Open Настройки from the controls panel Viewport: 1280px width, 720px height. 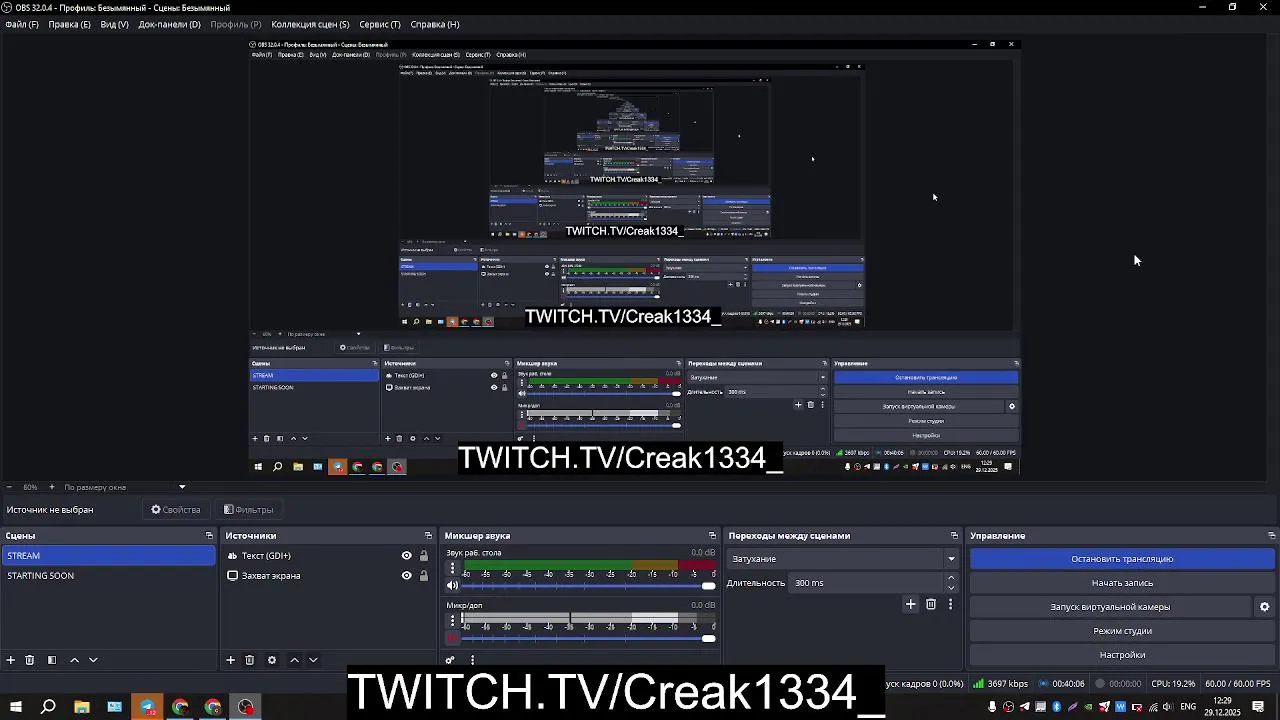tap(1122, 655)
